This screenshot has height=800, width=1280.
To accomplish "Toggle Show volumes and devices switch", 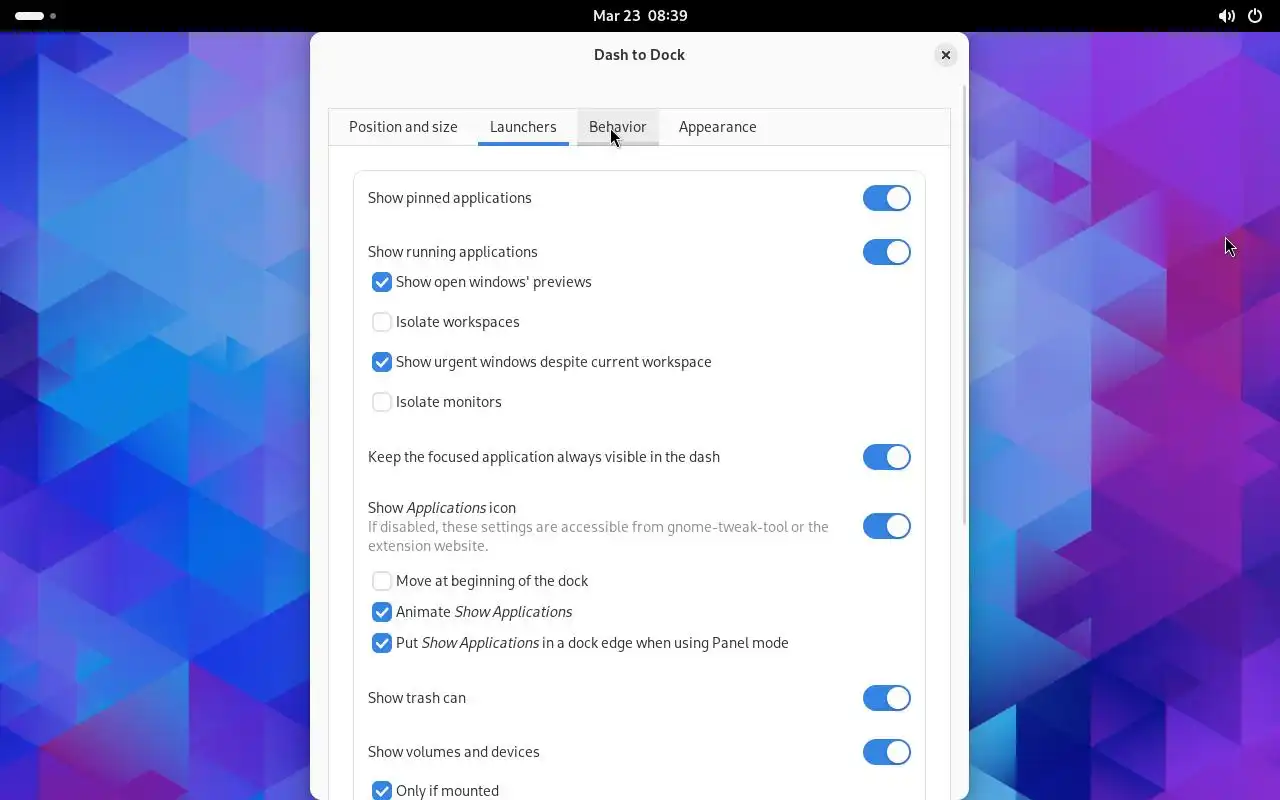I will pos(887,752).
